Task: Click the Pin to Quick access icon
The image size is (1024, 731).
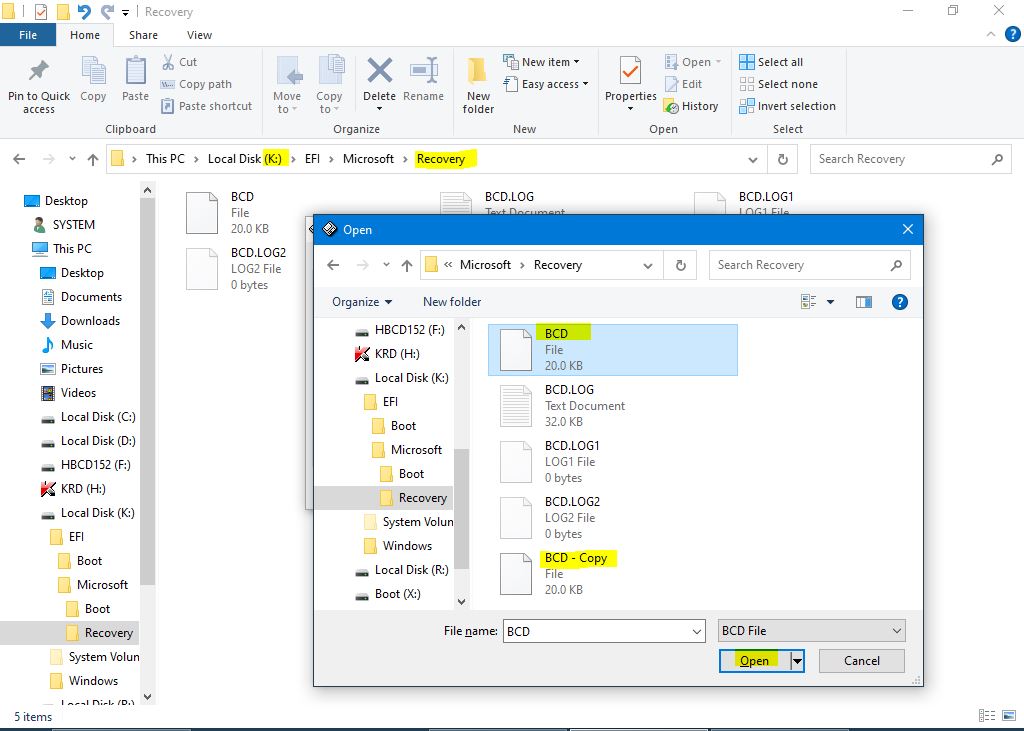Action: pos(38,74)
